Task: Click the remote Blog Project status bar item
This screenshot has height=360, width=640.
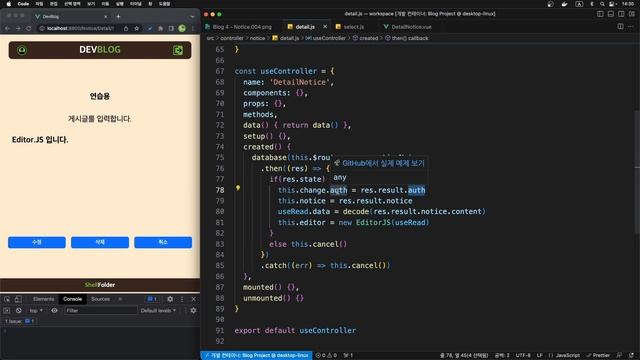Action: pos(256,356)
